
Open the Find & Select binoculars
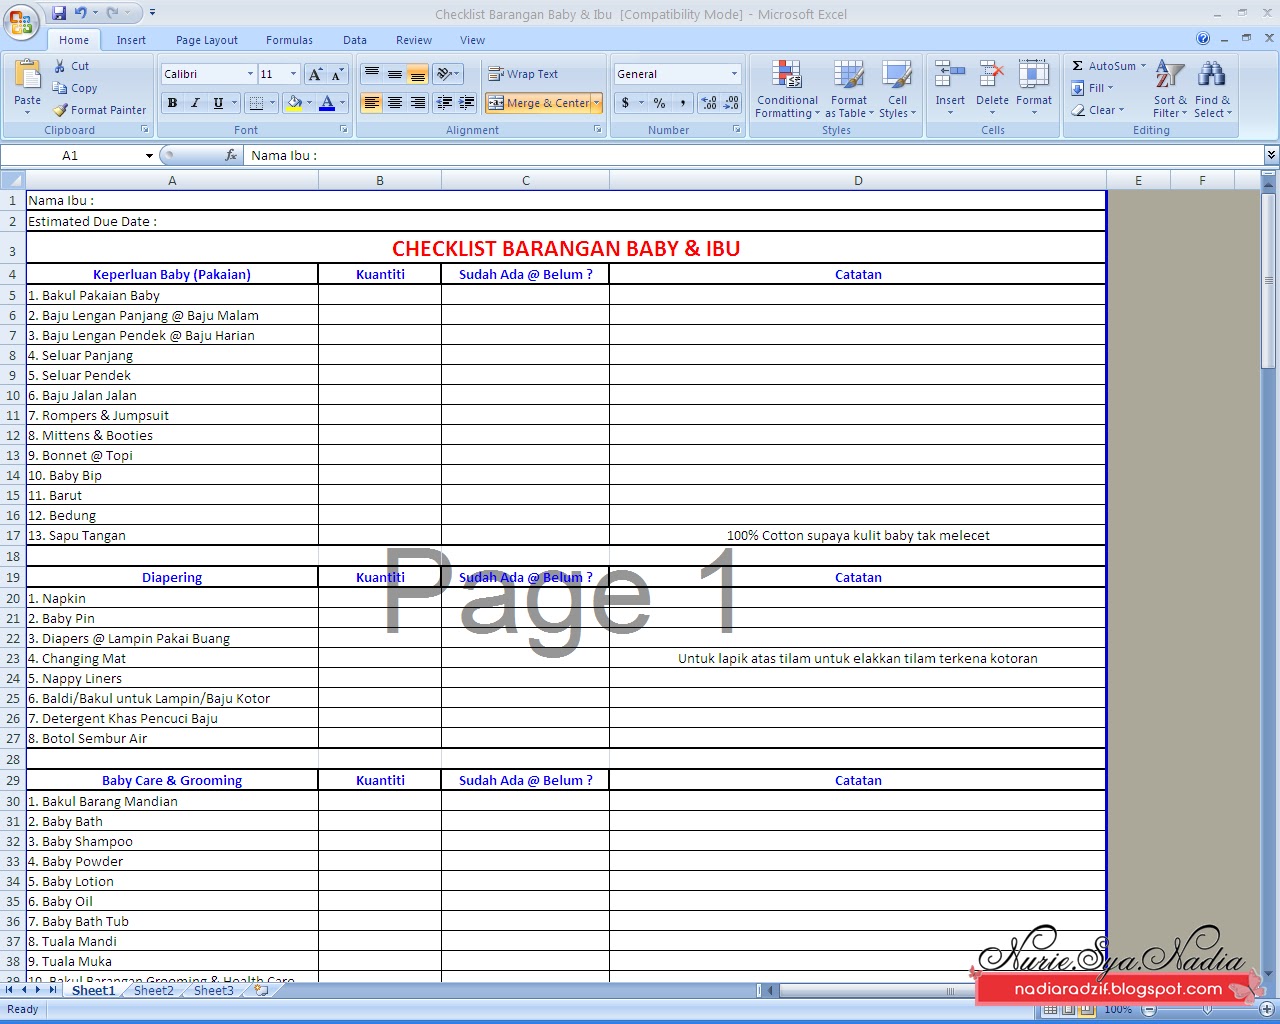1211,89
